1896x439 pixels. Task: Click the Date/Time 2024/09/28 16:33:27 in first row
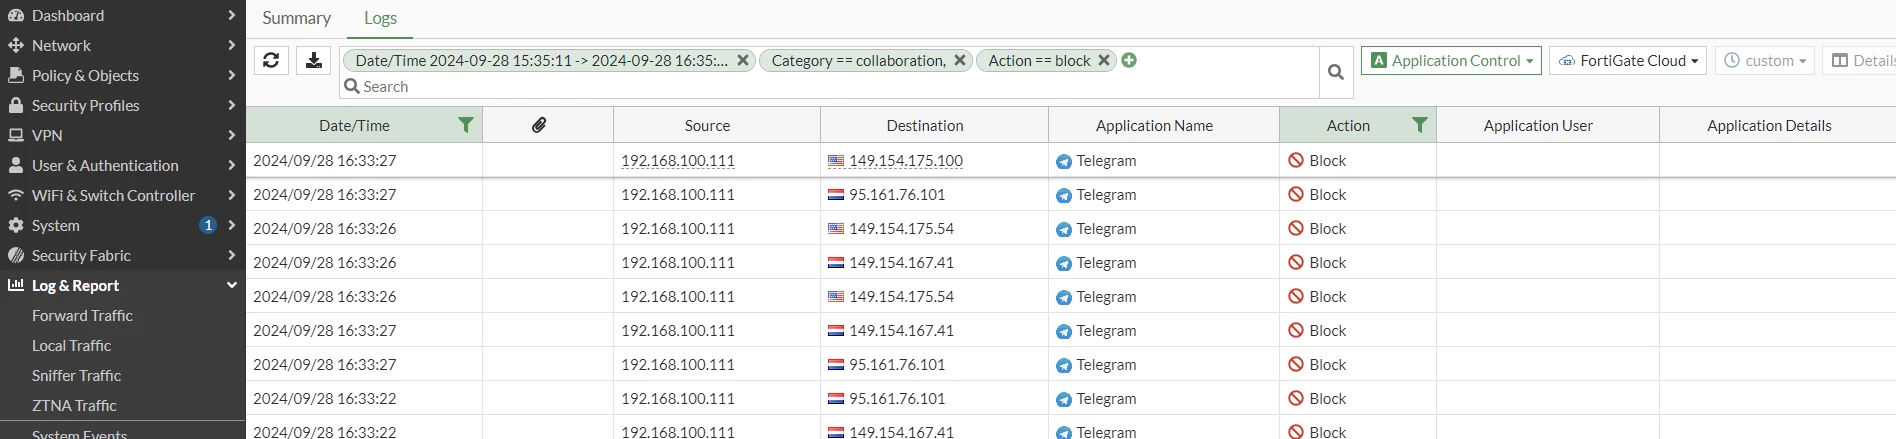[x=325, y=160]
